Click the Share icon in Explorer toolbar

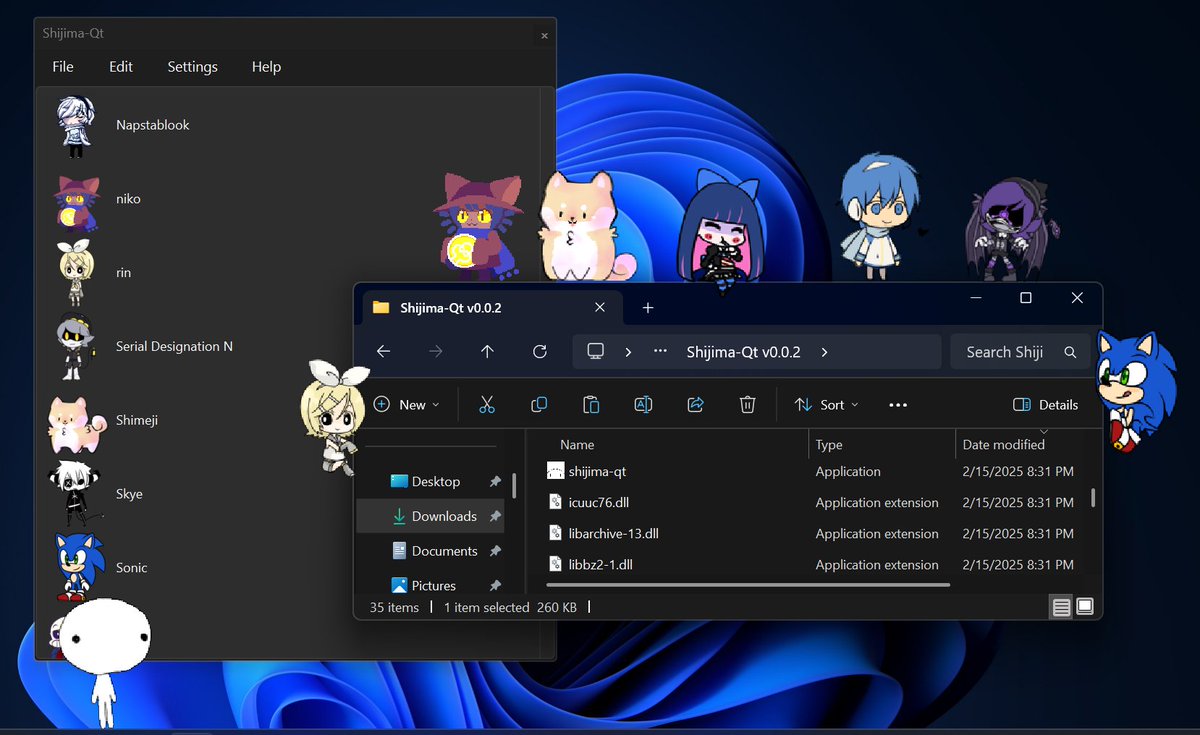click(x=695, y=405)
